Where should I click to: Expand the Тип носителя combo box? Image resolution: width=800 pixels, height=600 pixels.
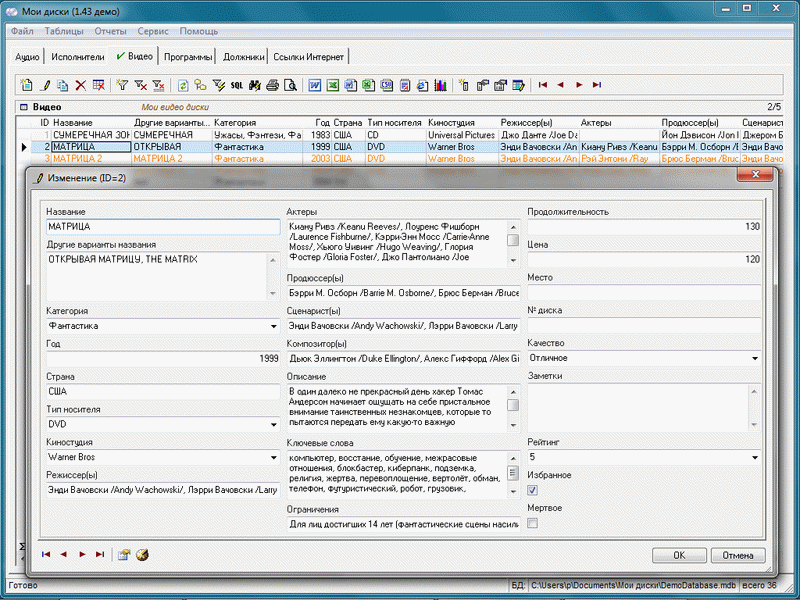[x=273, y=424]
